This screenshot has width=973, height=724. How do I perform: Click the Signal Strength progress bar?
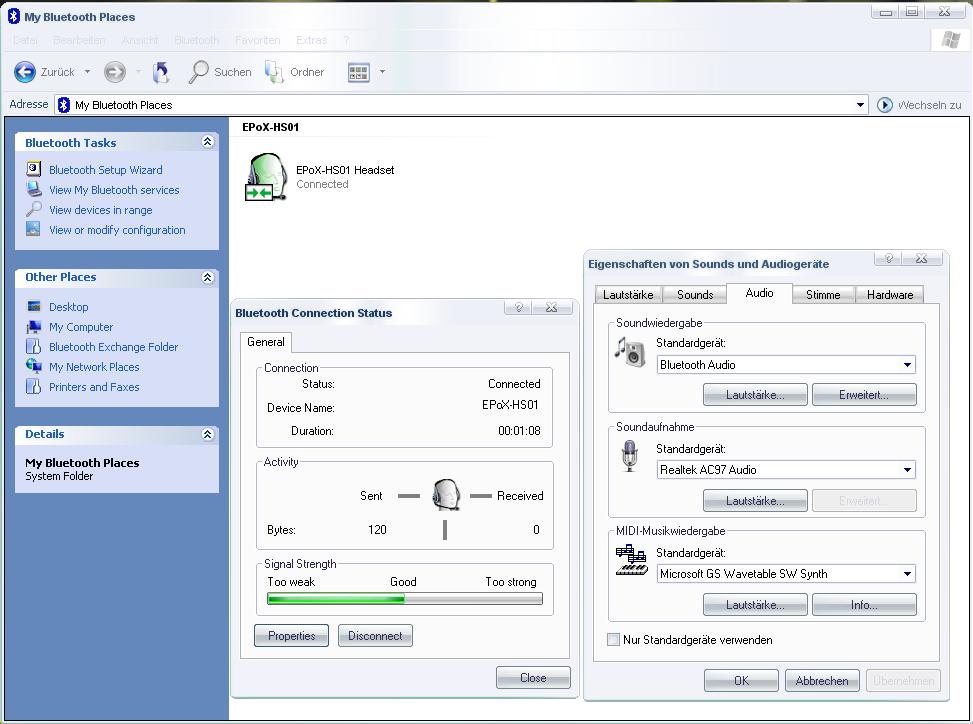(405, 599)
